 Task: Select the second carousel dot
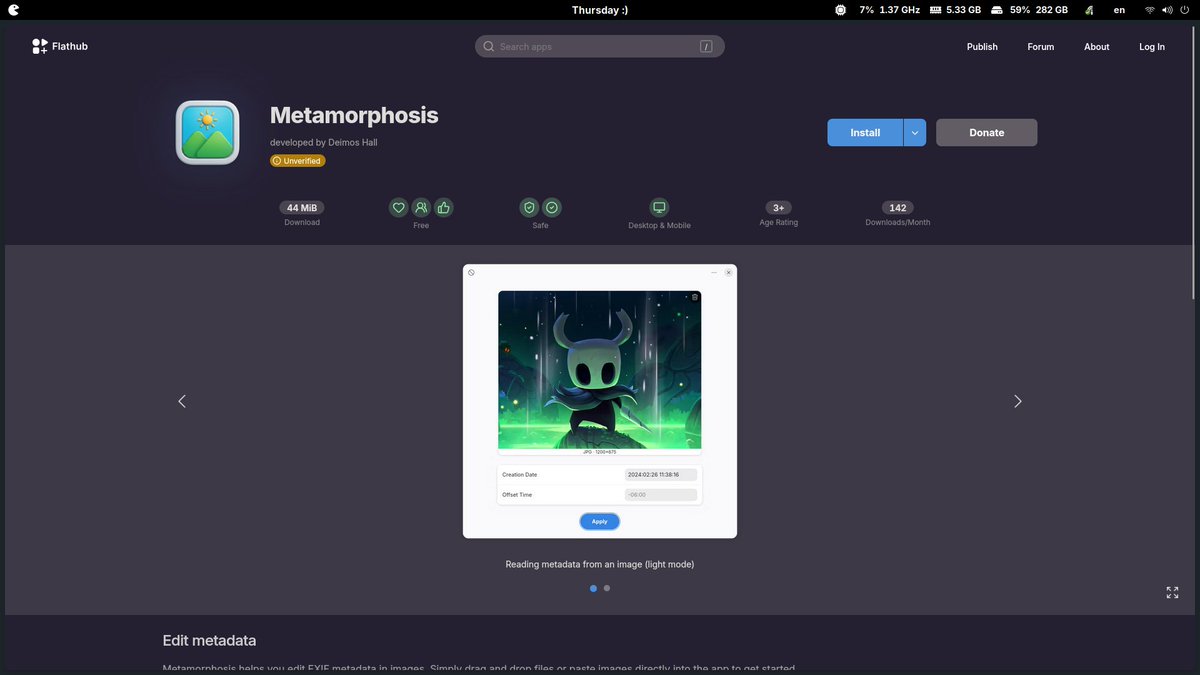pyautogui.click(x=607, y=588)
